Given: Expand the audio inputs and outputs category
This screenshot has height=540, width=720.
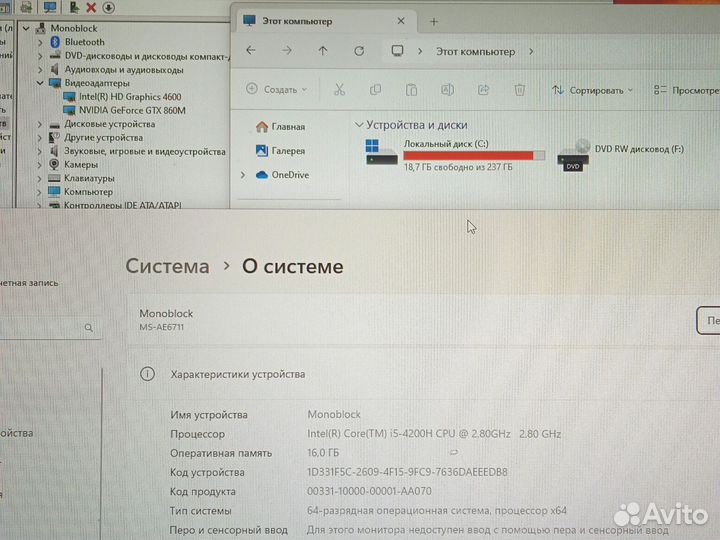Looking at the screenshot, I should click(40, 70).
